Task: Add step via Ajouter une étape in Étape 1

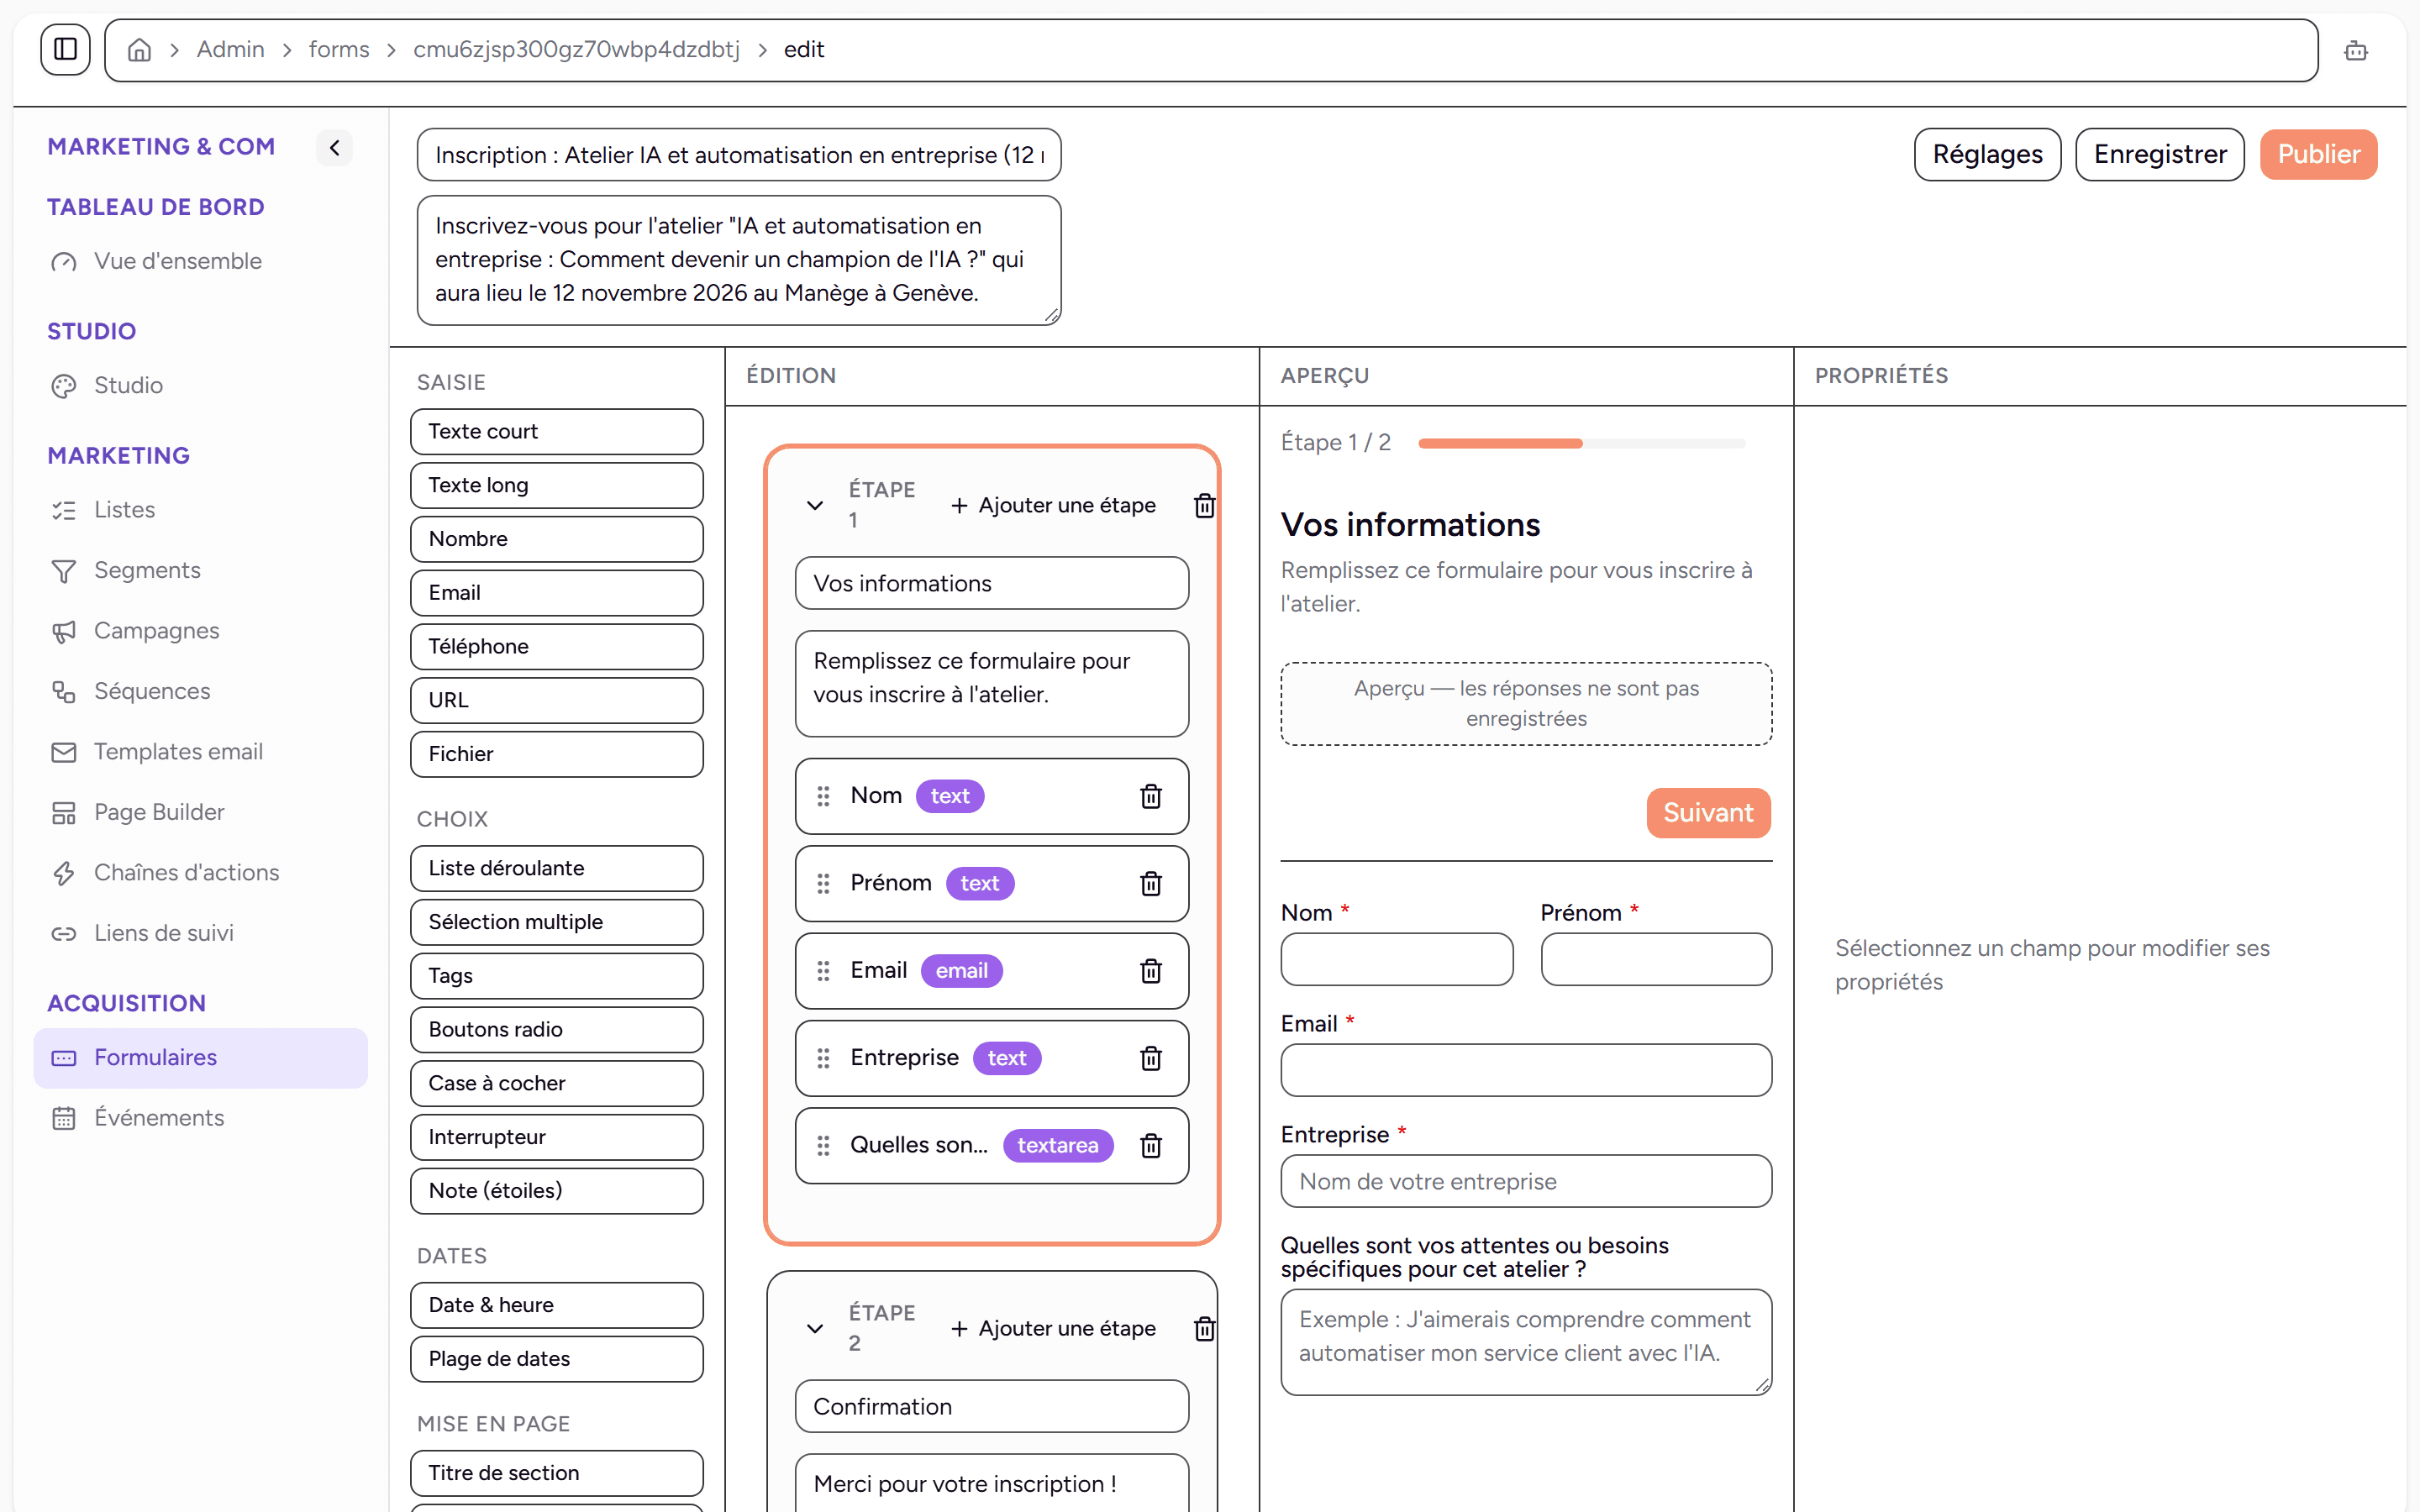Action: (1054, 506)
